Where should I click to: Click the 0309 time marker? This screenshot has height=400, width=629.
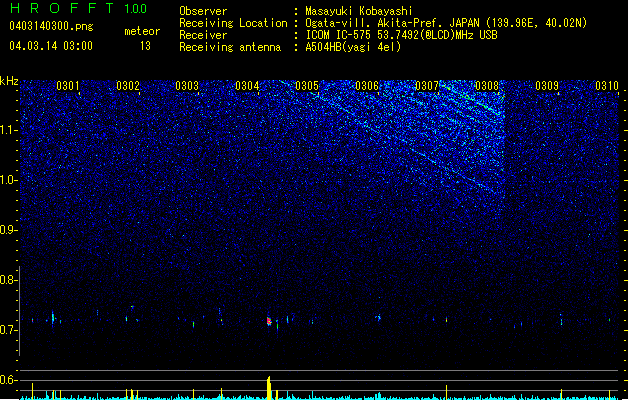click(547, 86)
